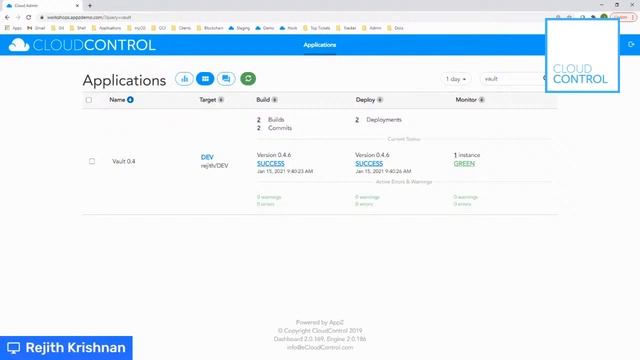Sort by the Build column icon
The image size is (640, 360).
(275, 100)
